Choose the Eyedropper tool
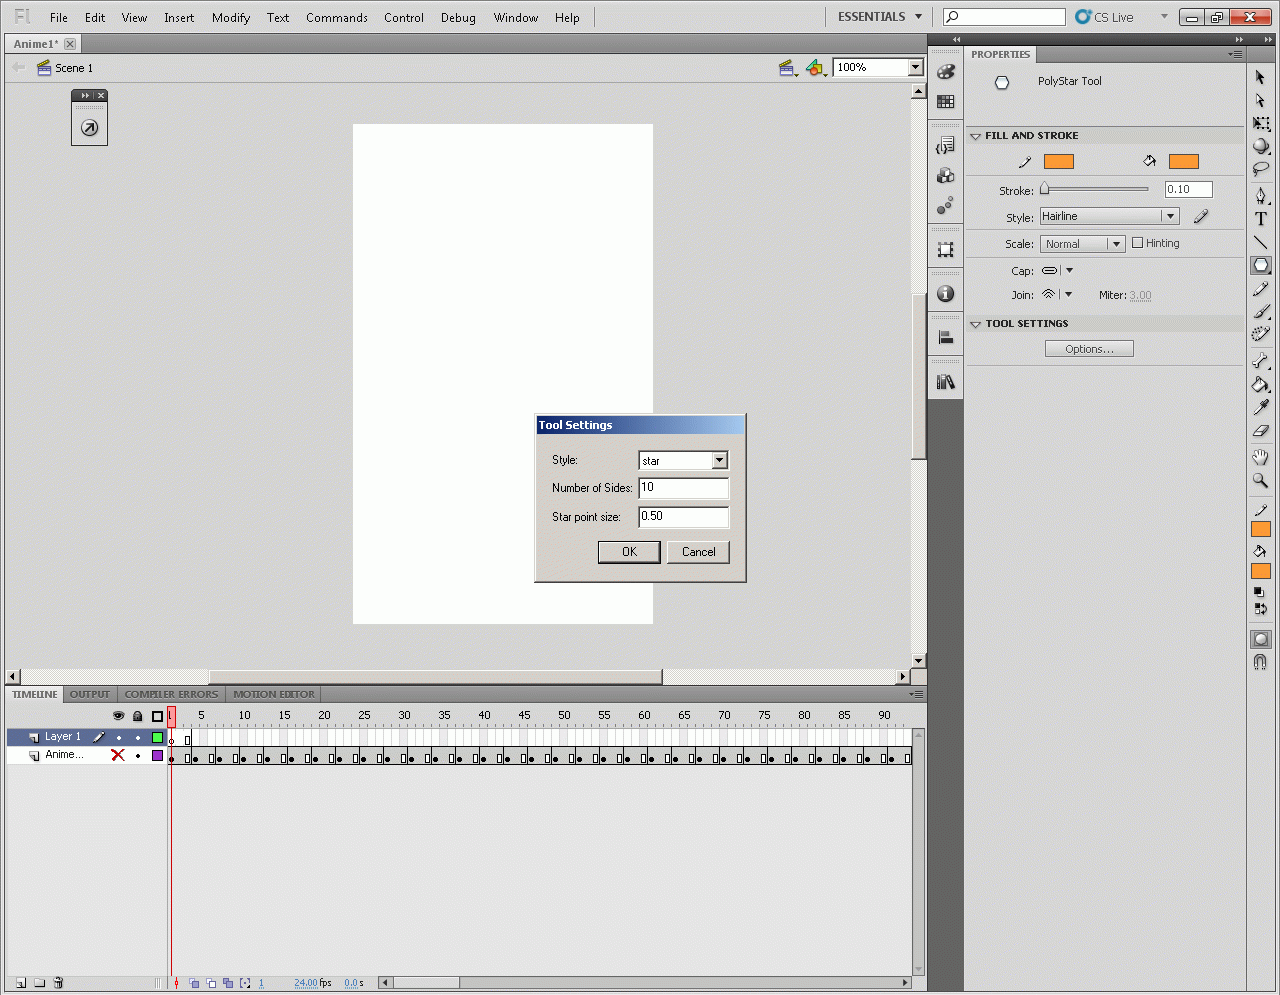The height and width of the screenshot is (995, 1280). tap(1260, 408)
